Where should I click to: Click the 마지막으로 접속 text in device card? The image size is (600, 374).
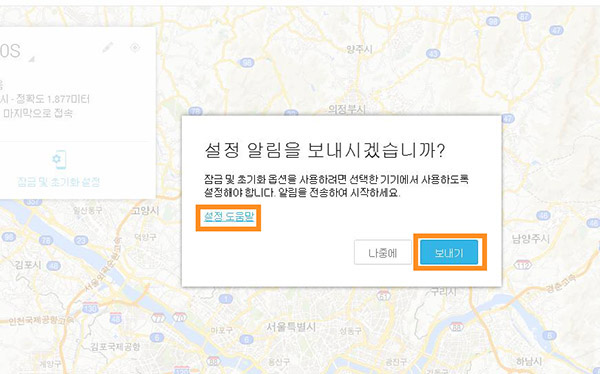coord(38,113)
